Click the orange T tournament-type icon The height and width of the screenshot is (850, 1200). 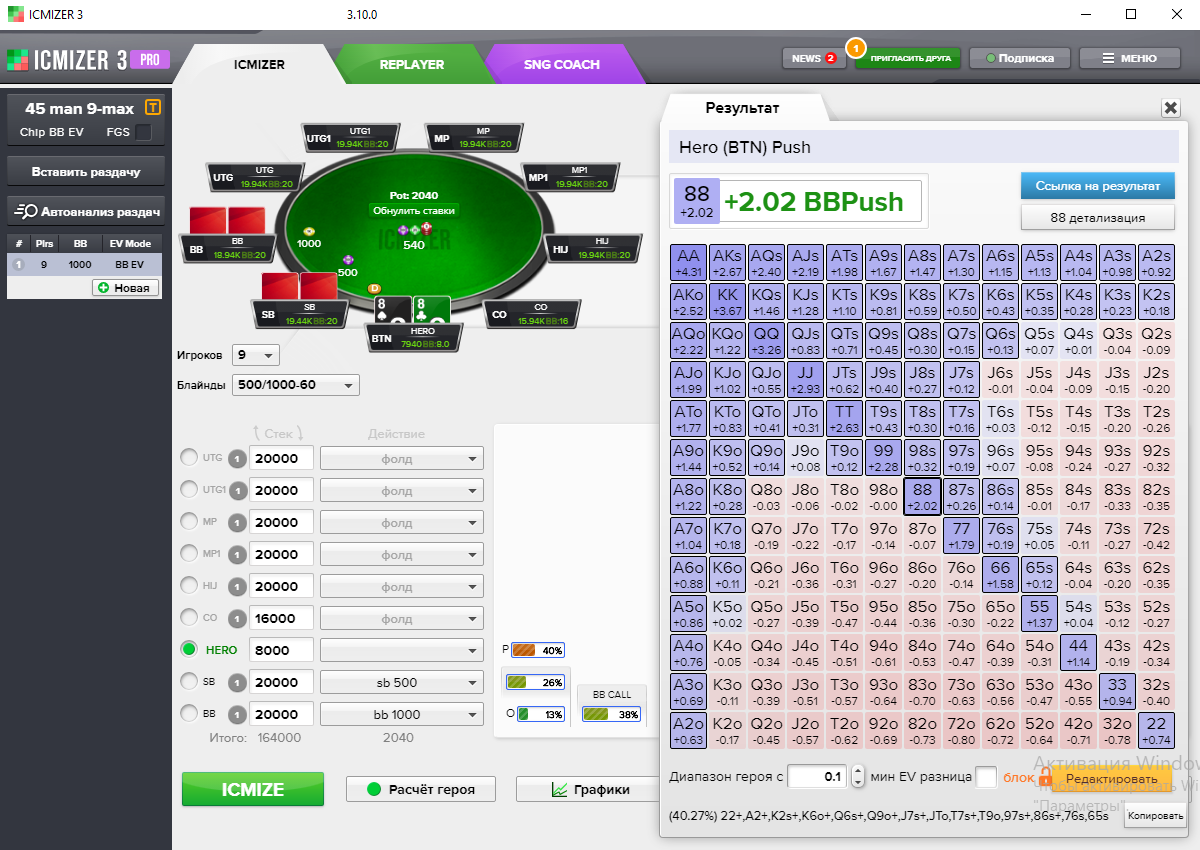pos(153,108)
